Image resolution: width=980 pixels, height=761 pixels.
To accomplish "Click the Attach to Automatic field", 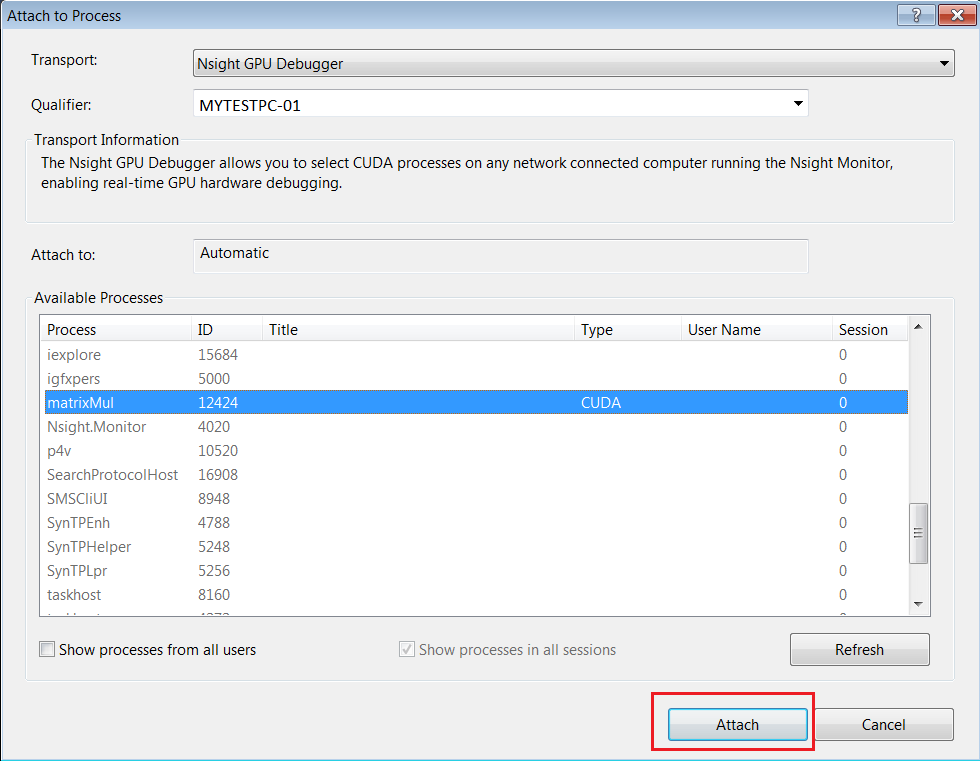I will coord(499,255).
